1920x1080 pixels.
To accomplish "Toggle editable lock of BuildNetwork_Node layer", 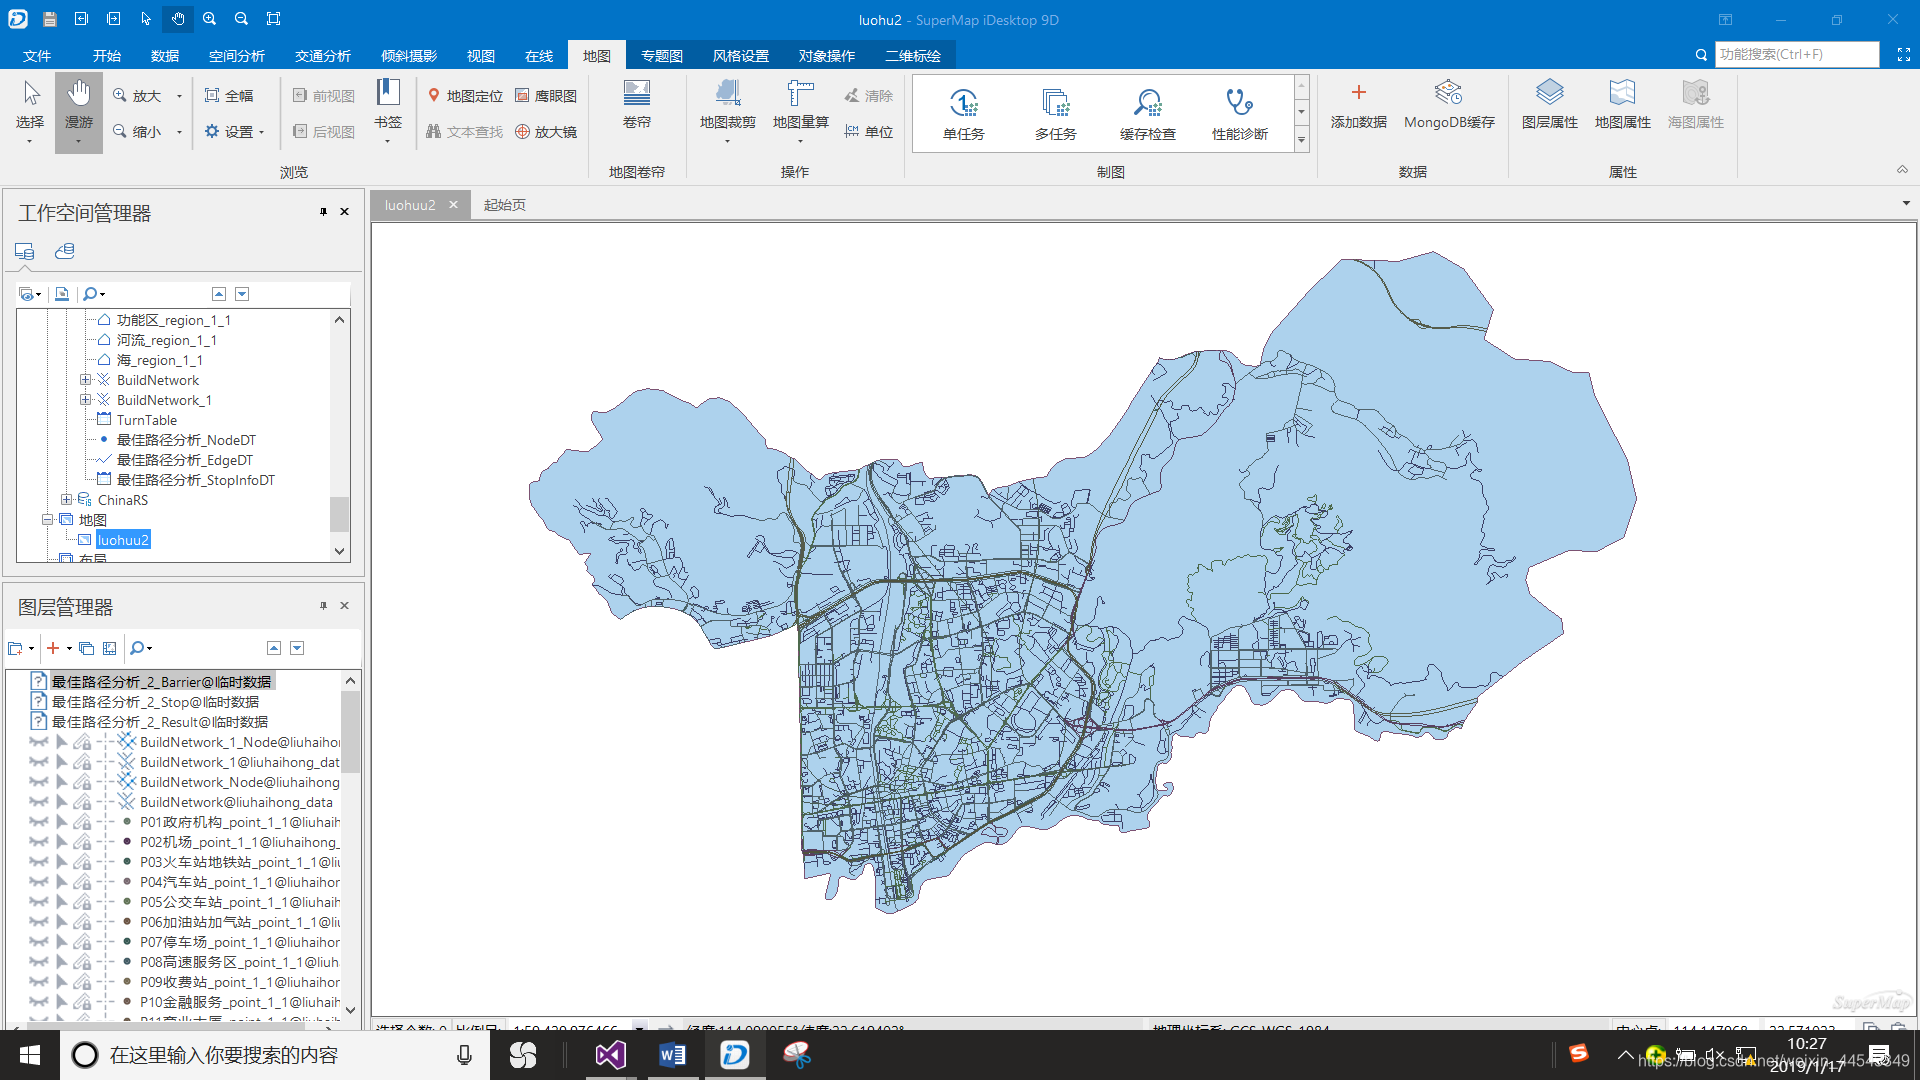I will pyautogui.click(x=83, y=782).
